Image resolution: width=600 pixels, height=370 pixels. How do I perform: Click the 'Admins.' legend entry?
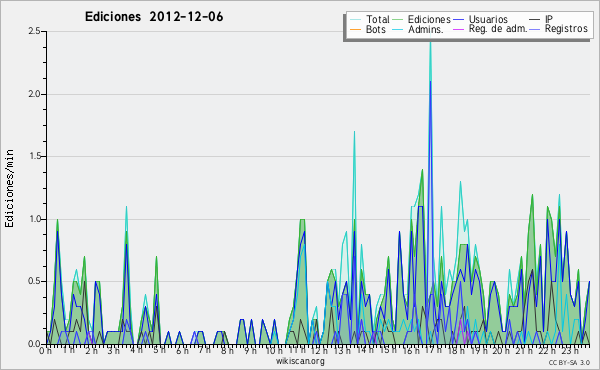426,29
